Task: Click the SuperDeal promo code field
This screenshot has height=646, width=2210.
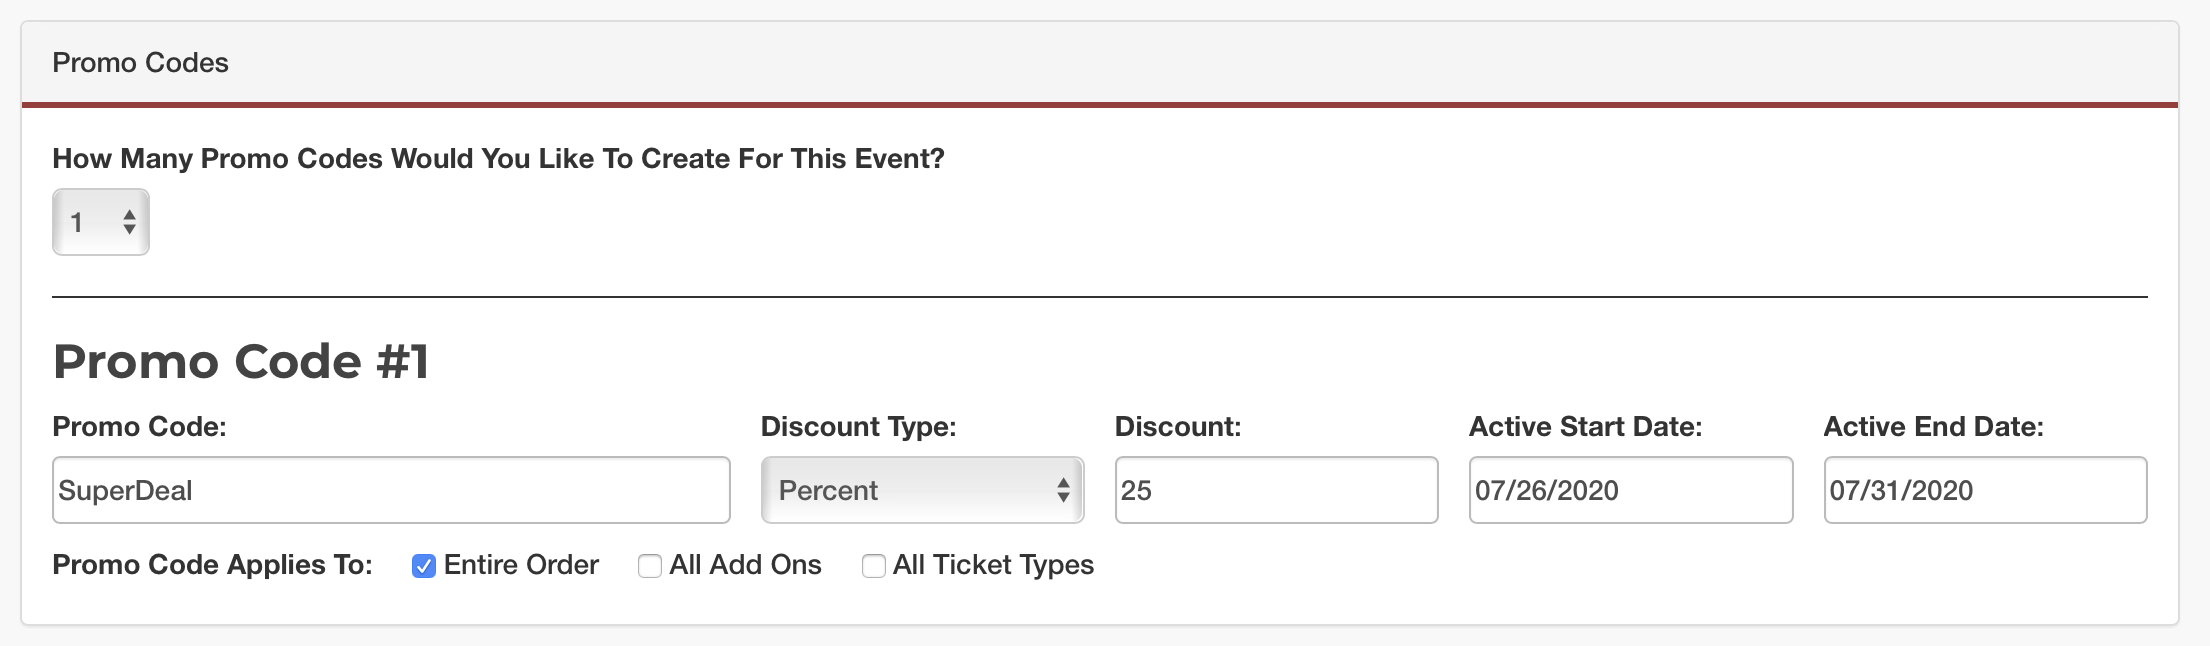Action: tap(391, 490)
